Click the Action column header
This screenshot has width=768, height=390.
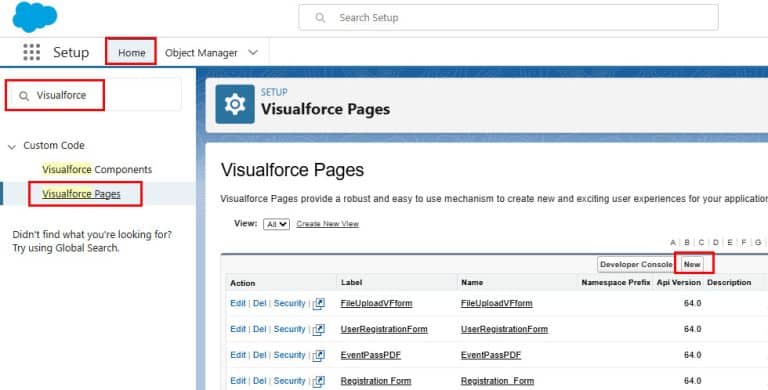pos(242,283)
